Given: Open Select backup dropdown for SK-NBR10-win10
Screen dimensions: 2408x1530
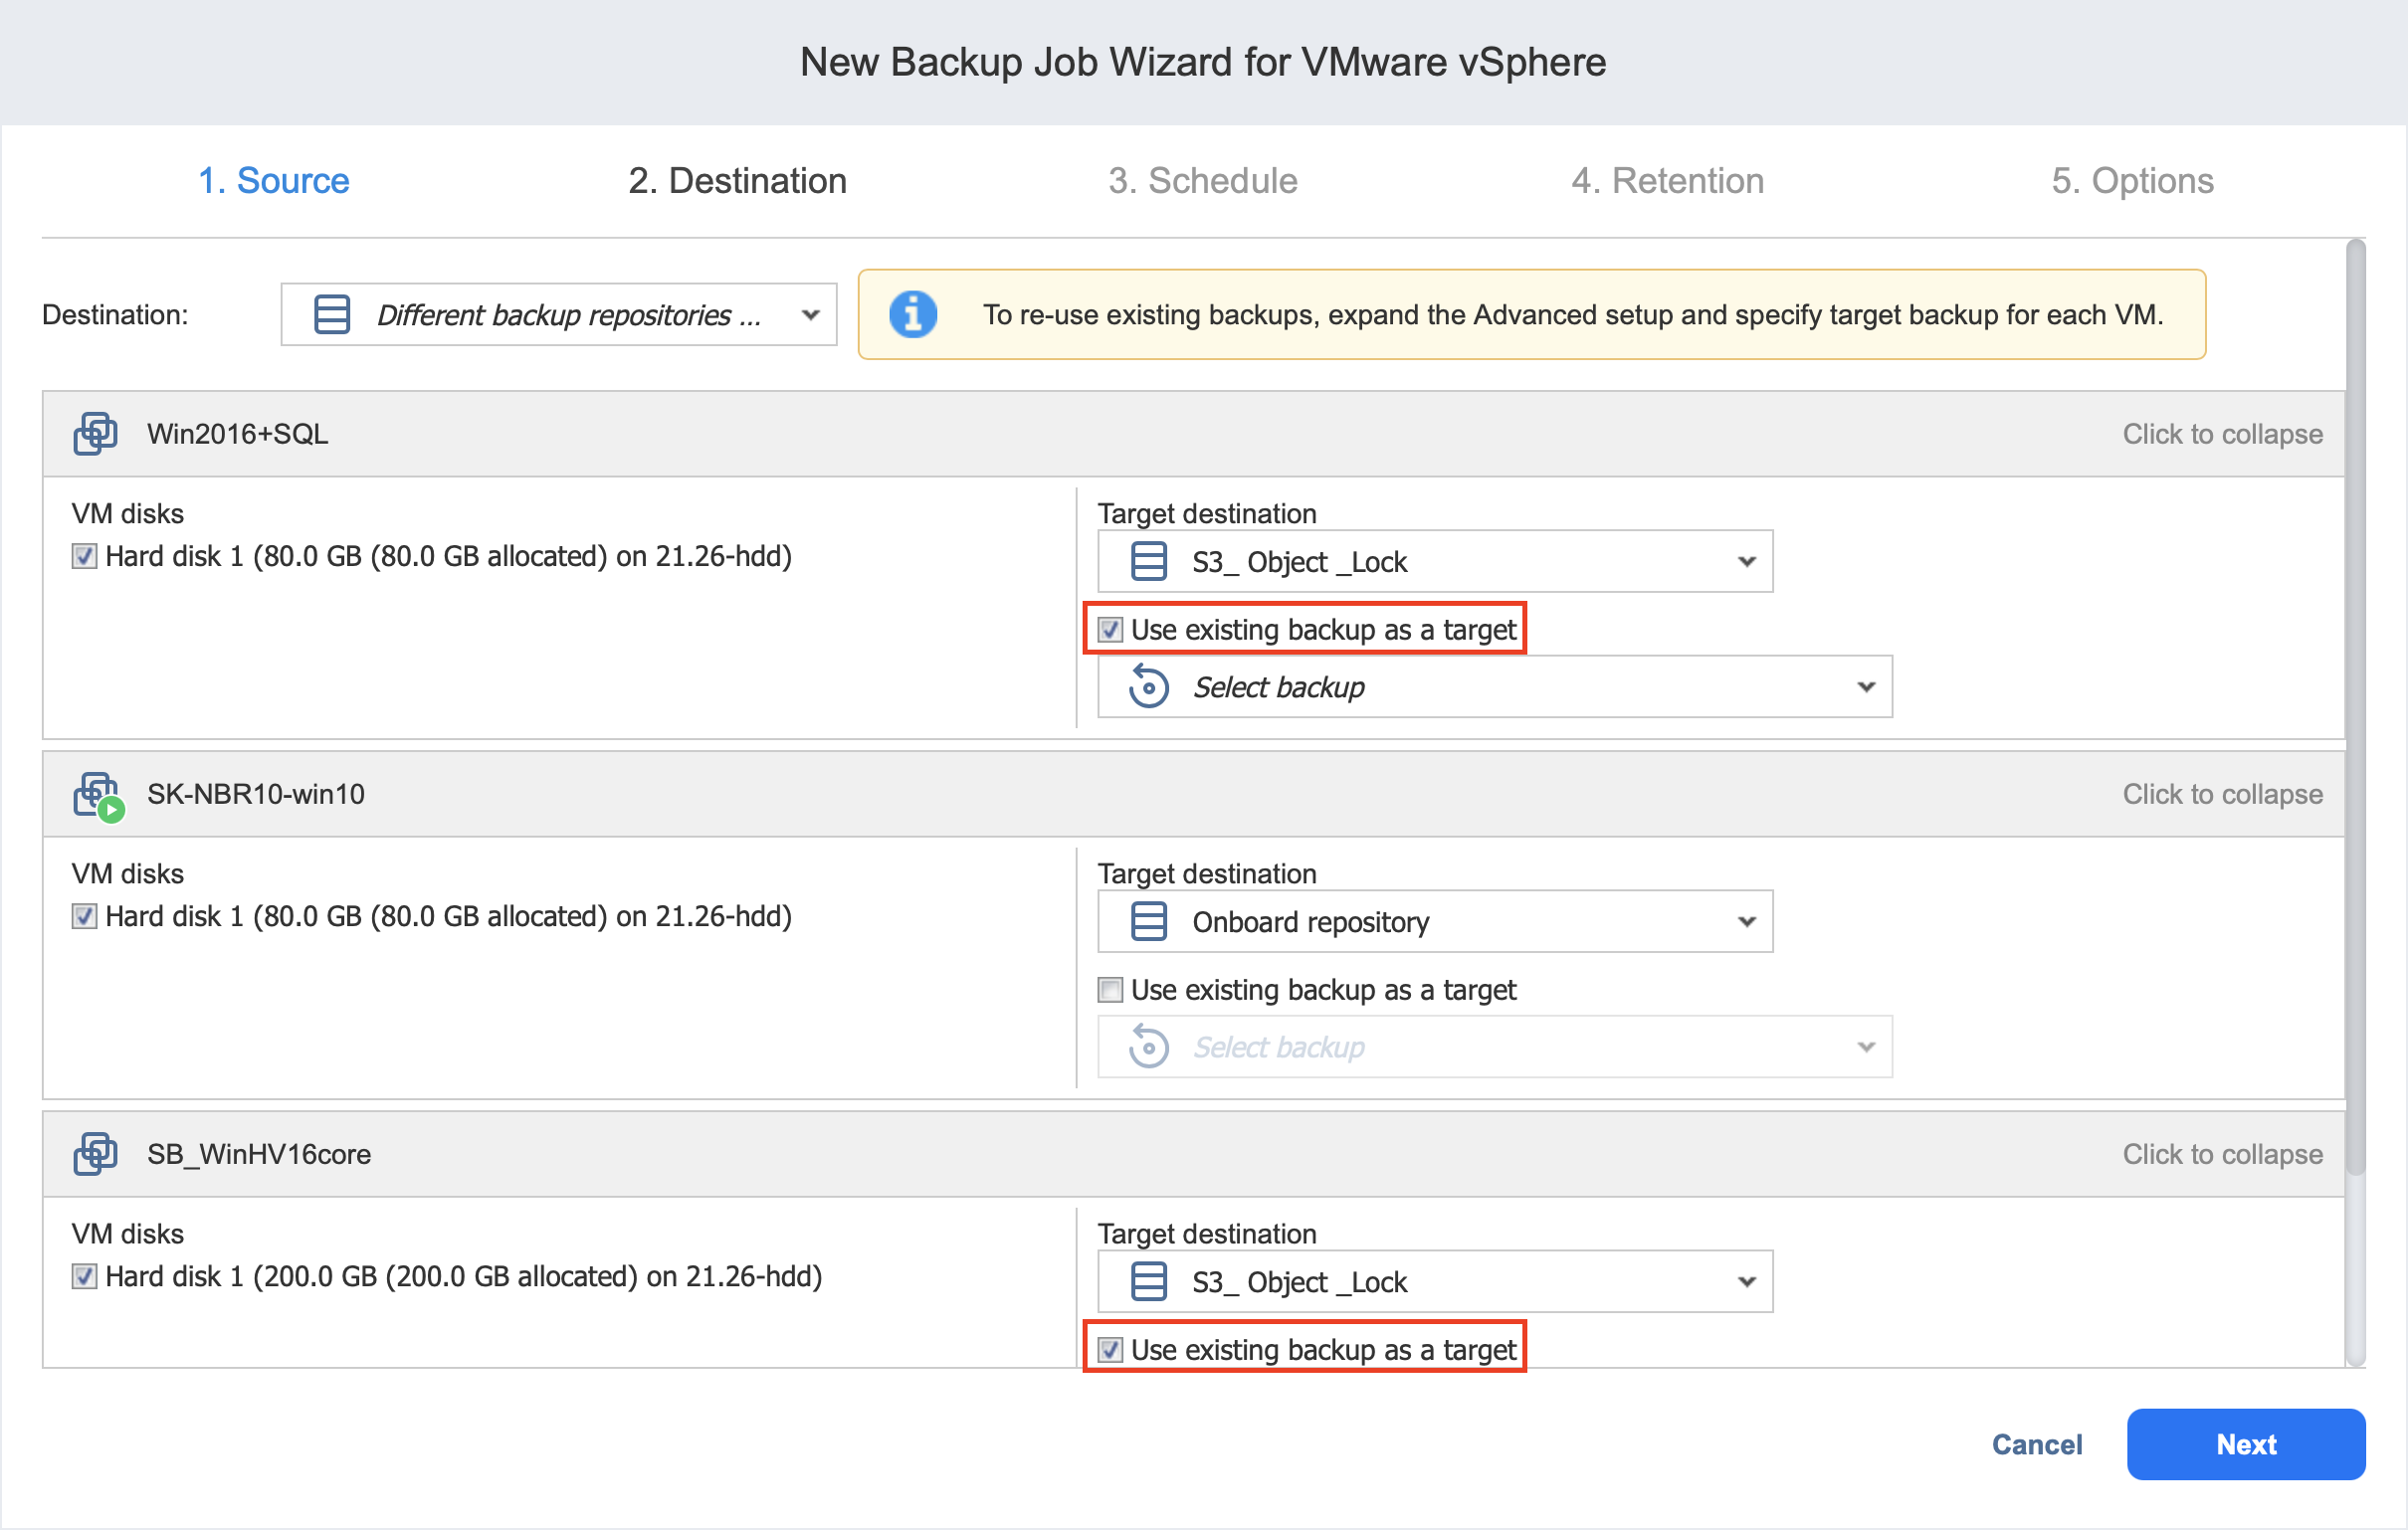Looking at the screenshot, I should pyautogui.click(x=1495, y=1046).
